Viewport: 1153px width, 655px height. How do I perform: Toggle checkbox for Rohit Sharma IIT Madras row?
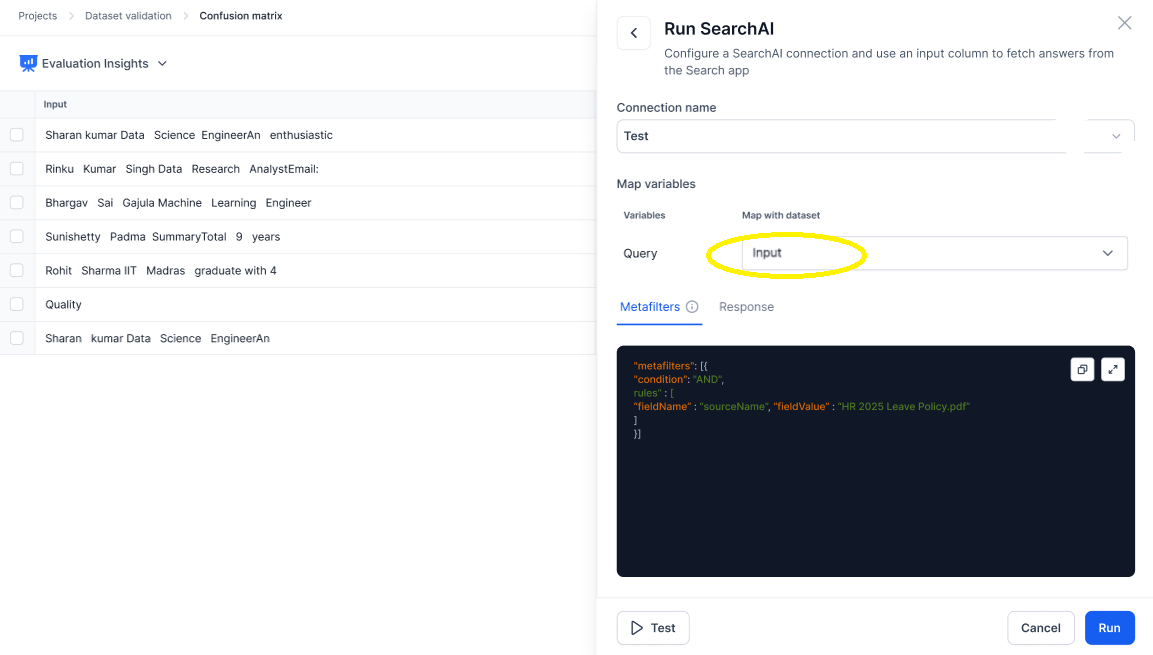[x=17, y=270]
